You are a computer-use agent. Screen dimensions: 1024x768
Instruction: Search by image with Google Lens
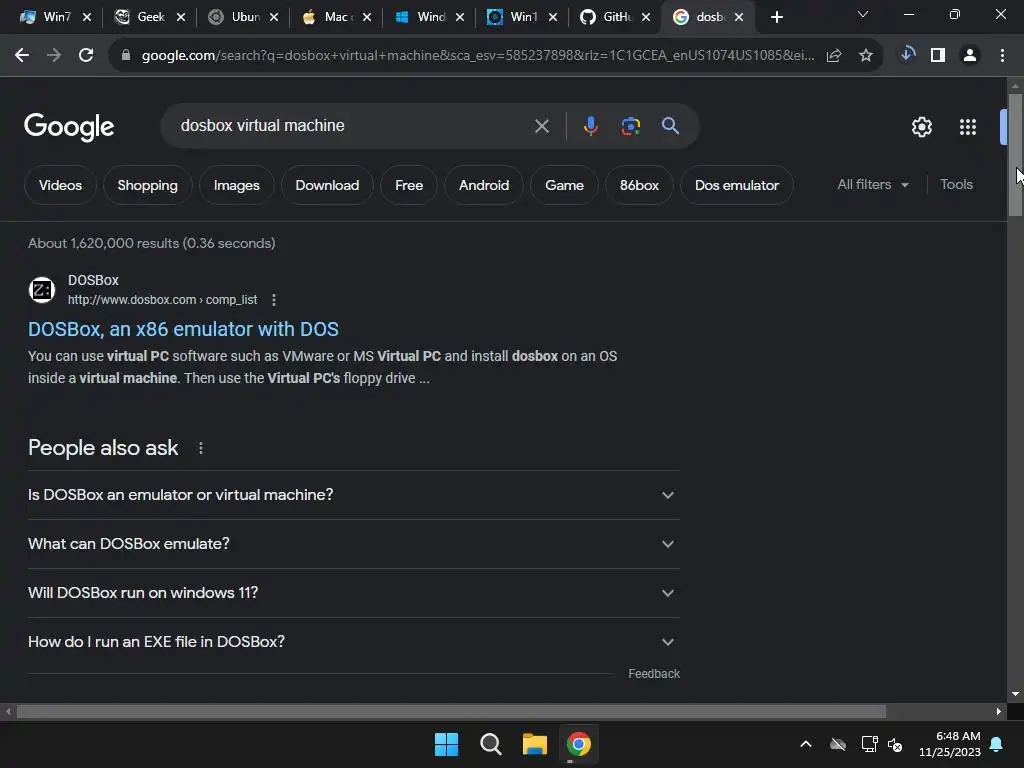pos(631,125)
